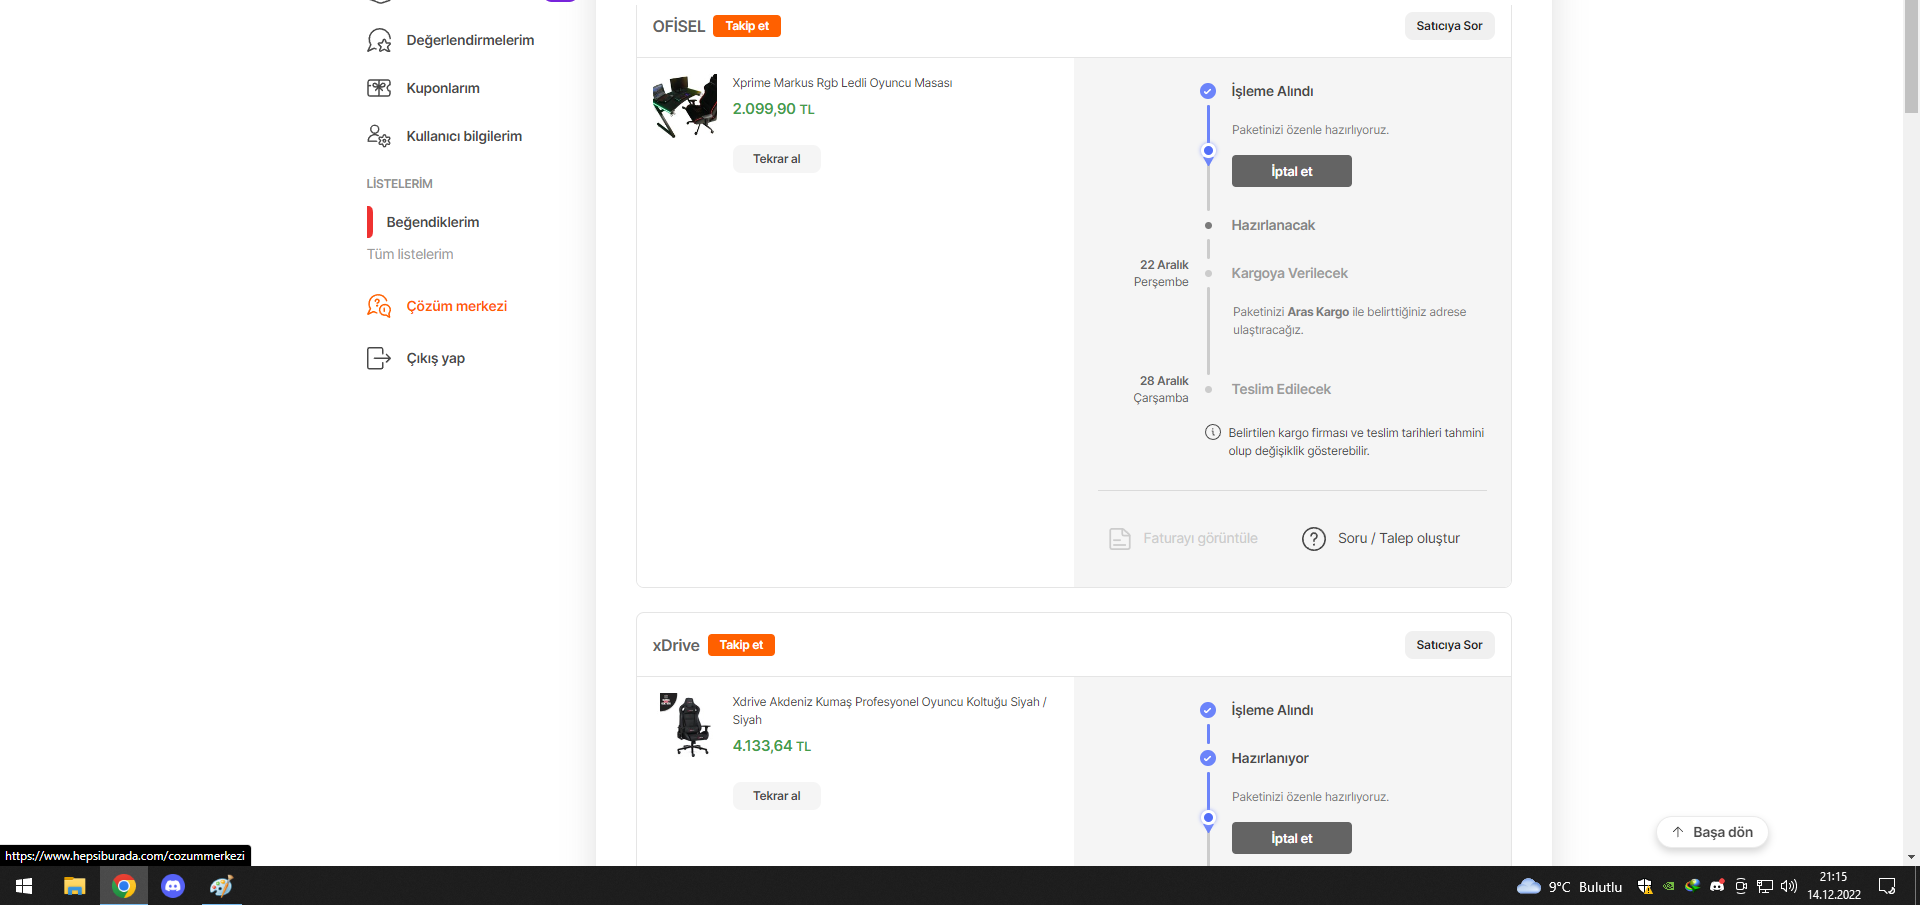The height and width of the screenshot is (905, 1920).
Task: Follow the xDrive seller with Takip et
Action: point(741,645)
